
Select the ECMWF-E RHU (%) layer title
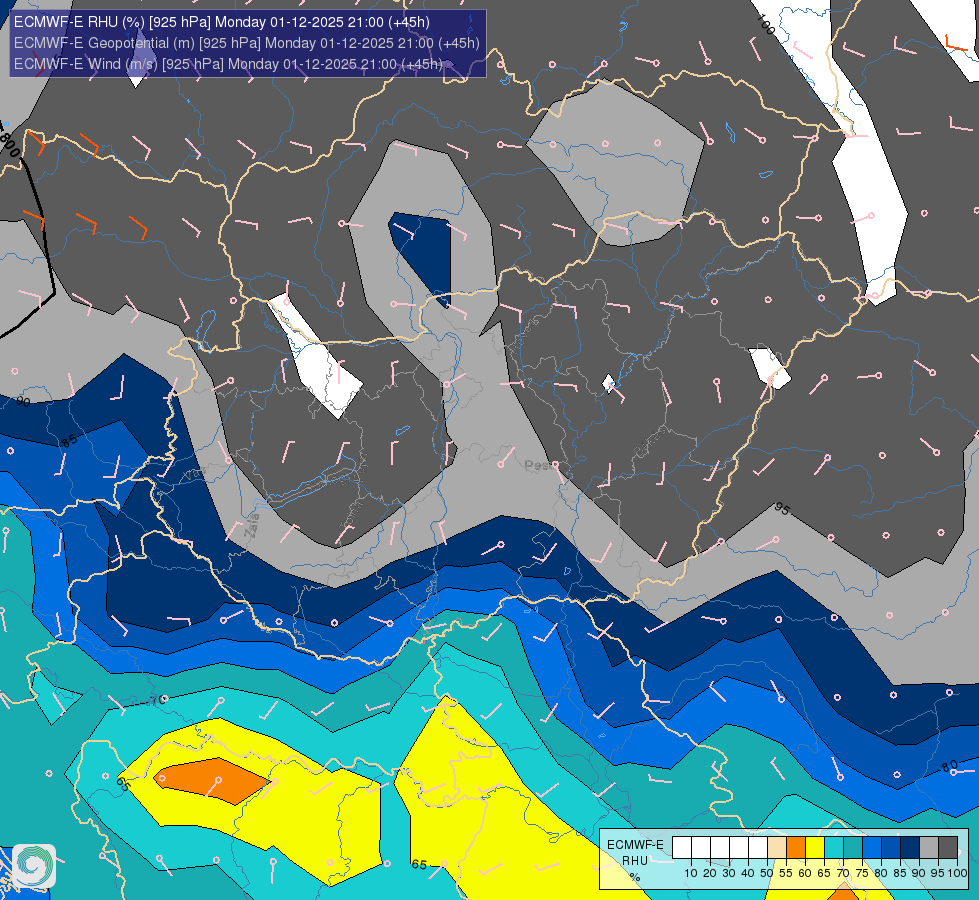coord(222,22)
